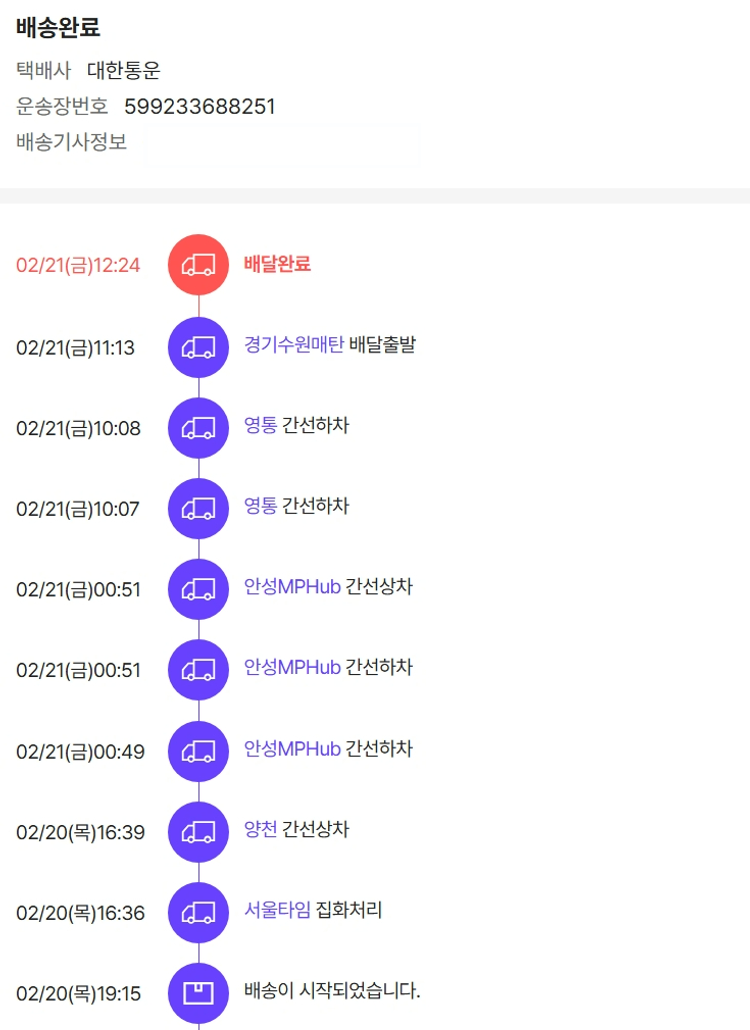Click the truck icon beside 경기수원매탄 배달출발
Viewport: 750px width, 1030px height.
tap(198, 347)
